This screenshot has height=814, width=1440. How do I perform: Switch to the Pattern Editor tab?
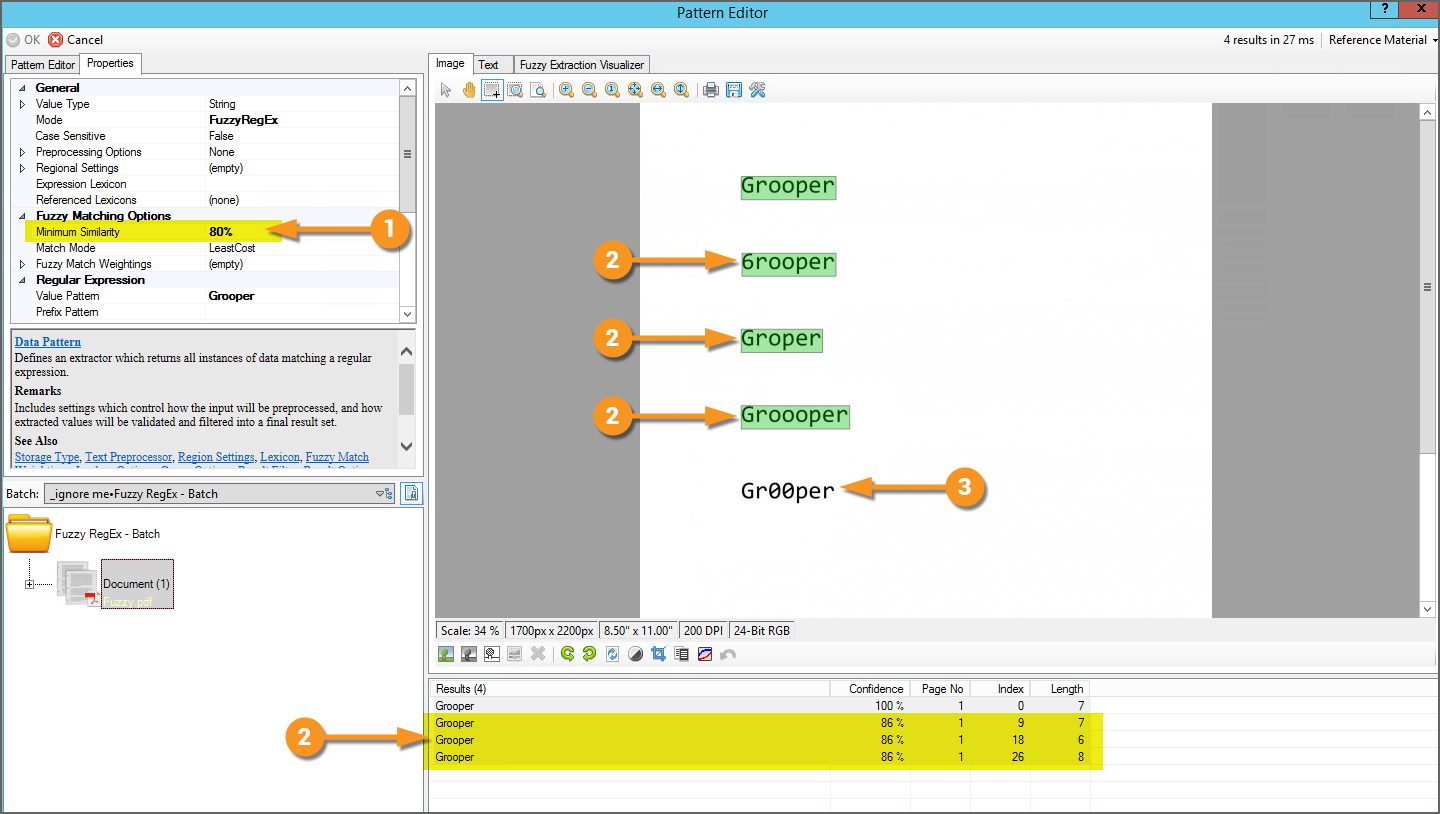click(43, 65)
